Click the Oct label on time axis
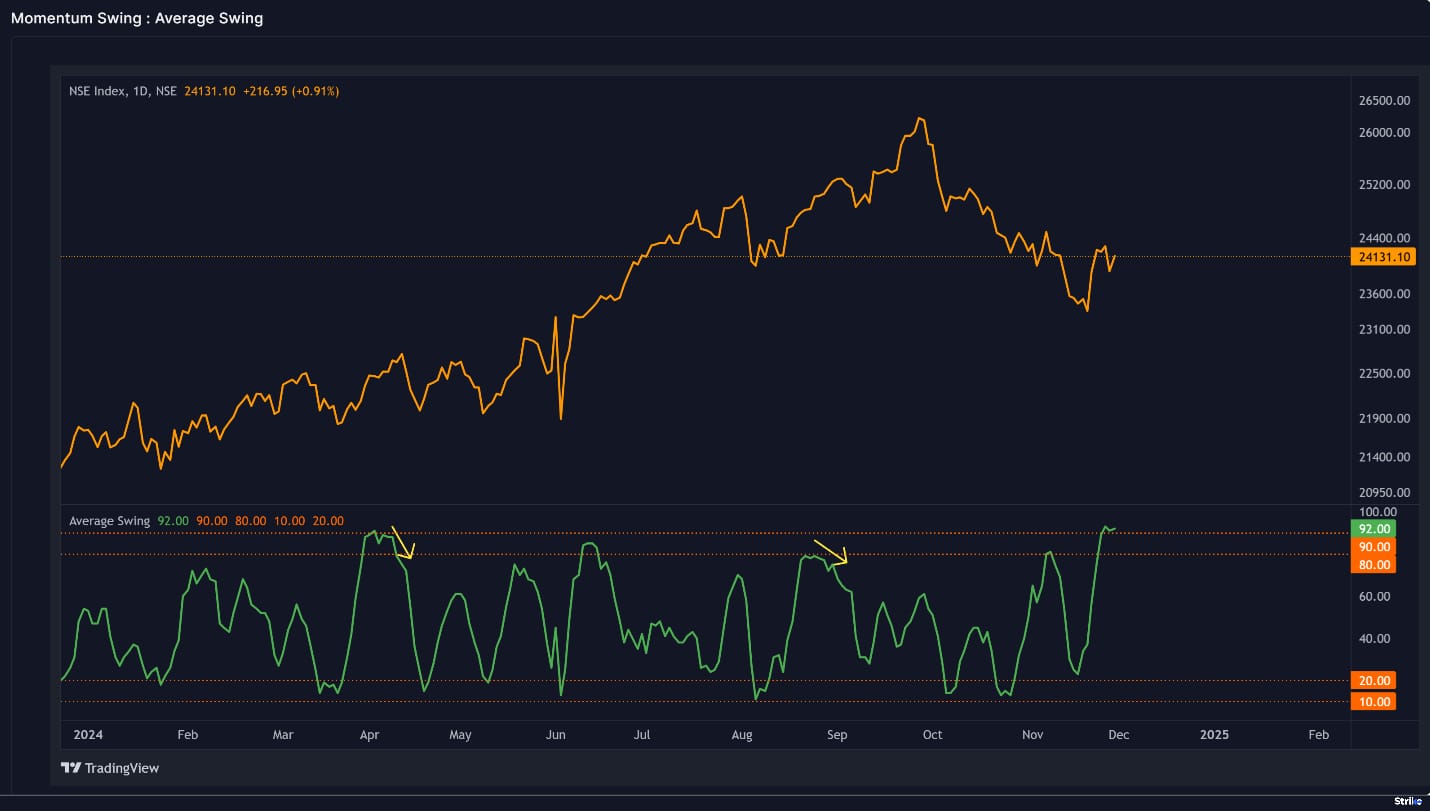This screenshot has width=1430, height=811. point(932,735)
